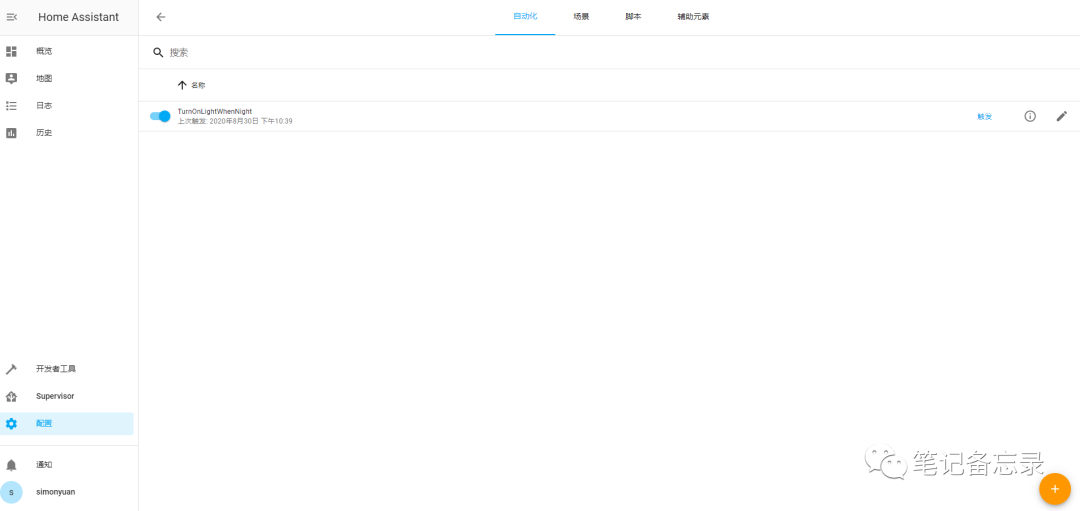Viewport: 1080px width, 511px height.
Task: Click the TurnOnLightWhenNight automation name
Action: pyautogui.click(x=215, y=112)
